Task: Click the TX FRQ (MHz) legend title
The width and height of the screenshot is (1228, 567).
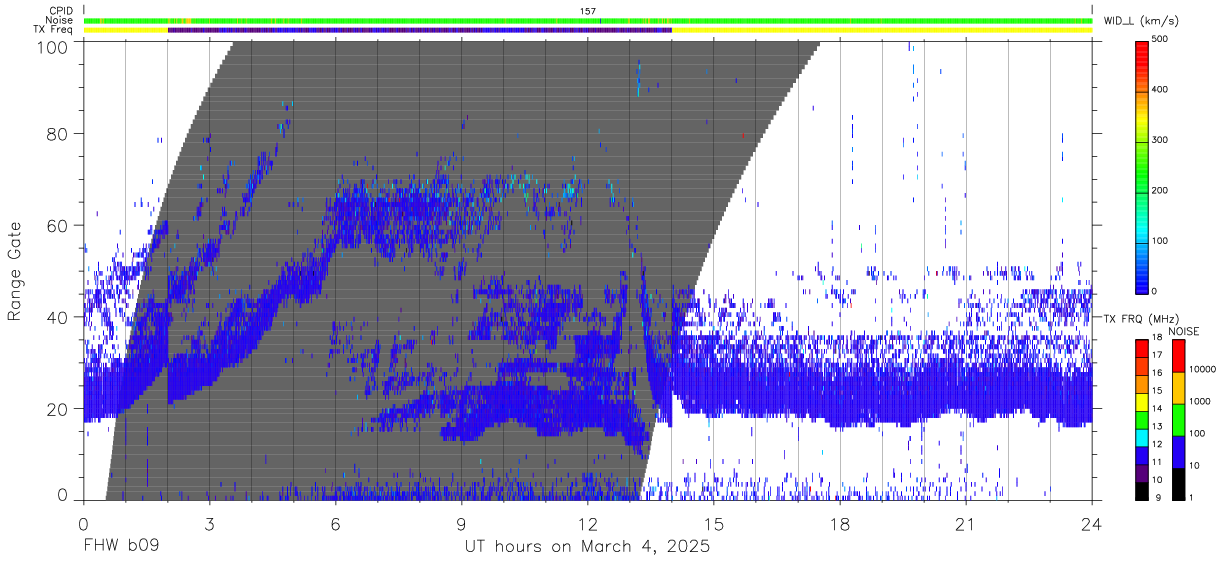Action: pyautogui.click(x=1141, y=319)
